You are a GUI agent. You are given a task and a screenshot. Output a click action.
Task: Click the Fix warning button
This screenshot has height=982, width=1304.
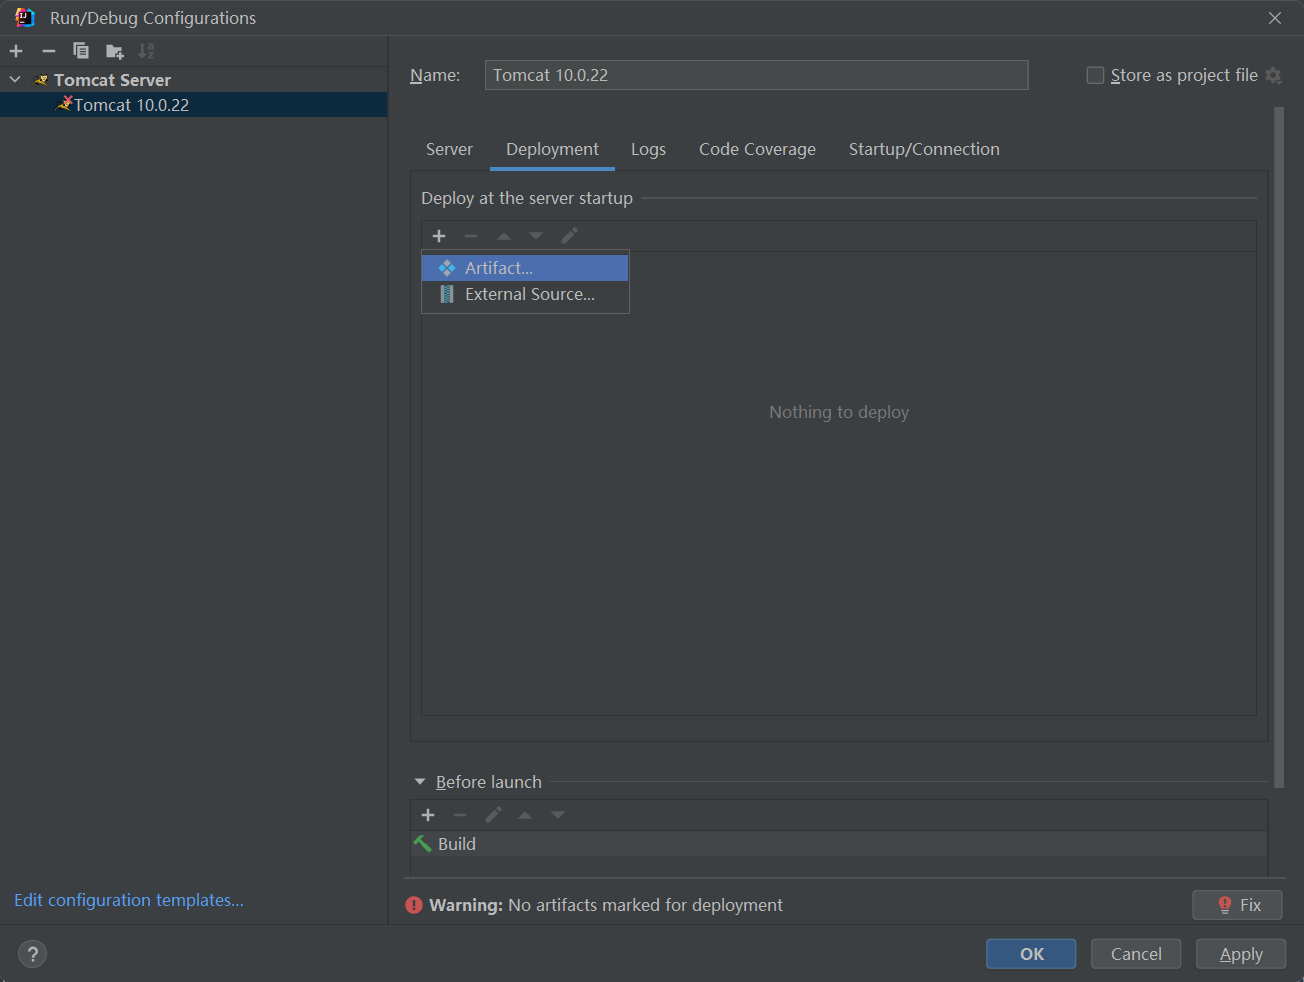coord(1237,905)
